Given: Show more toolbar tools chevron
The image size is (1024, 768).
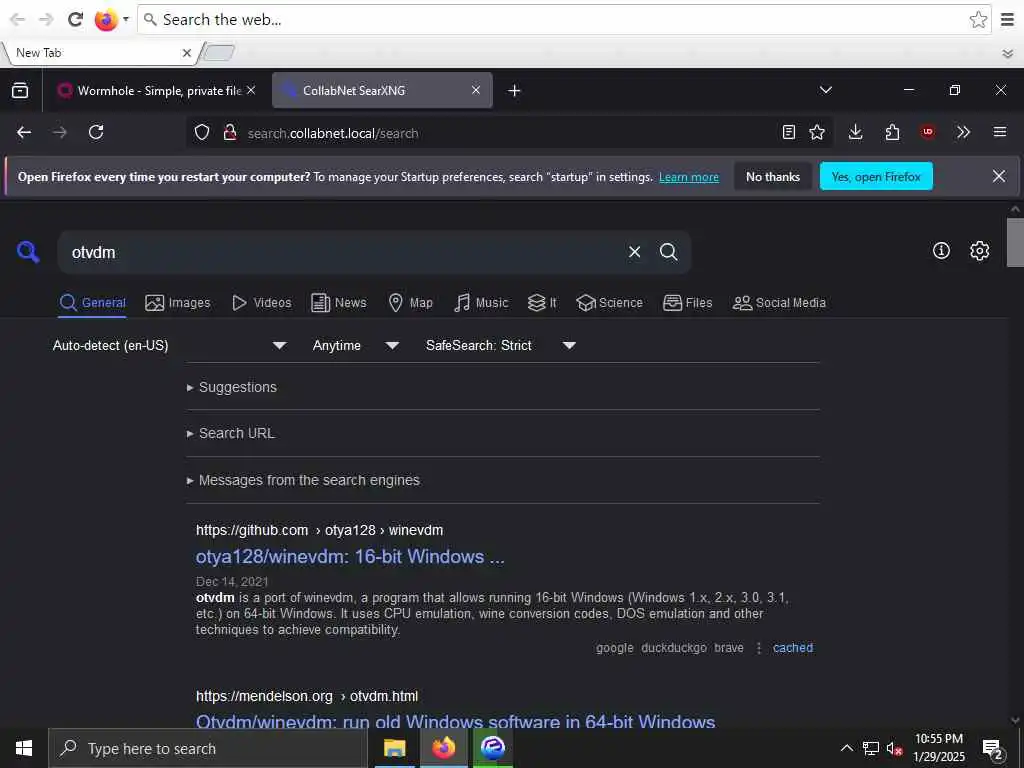Looking at the screenshot, I should coord(963,133).
